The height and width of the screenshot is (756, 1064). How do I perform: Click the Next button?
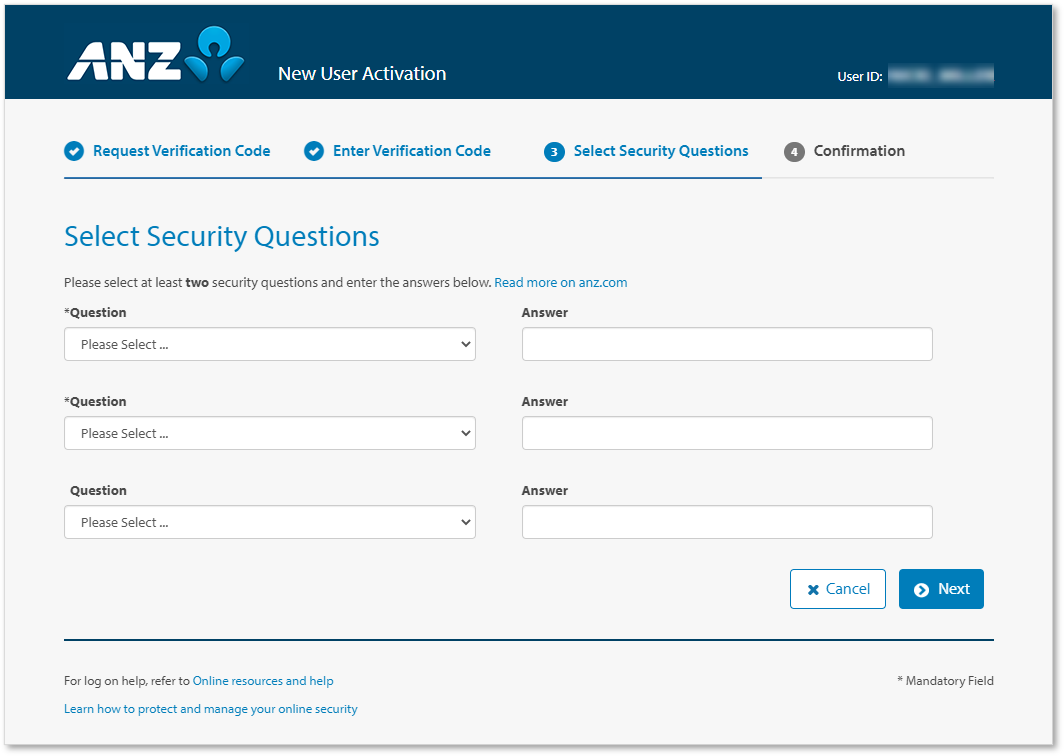coord(941,589)
